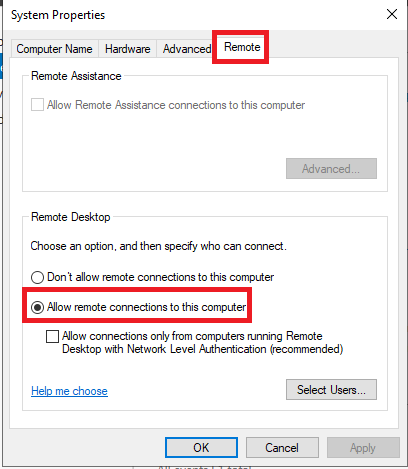Click the 'Desktop with Network Level Authentication' label line
The image size is (408, 469).
pos(203,349)
